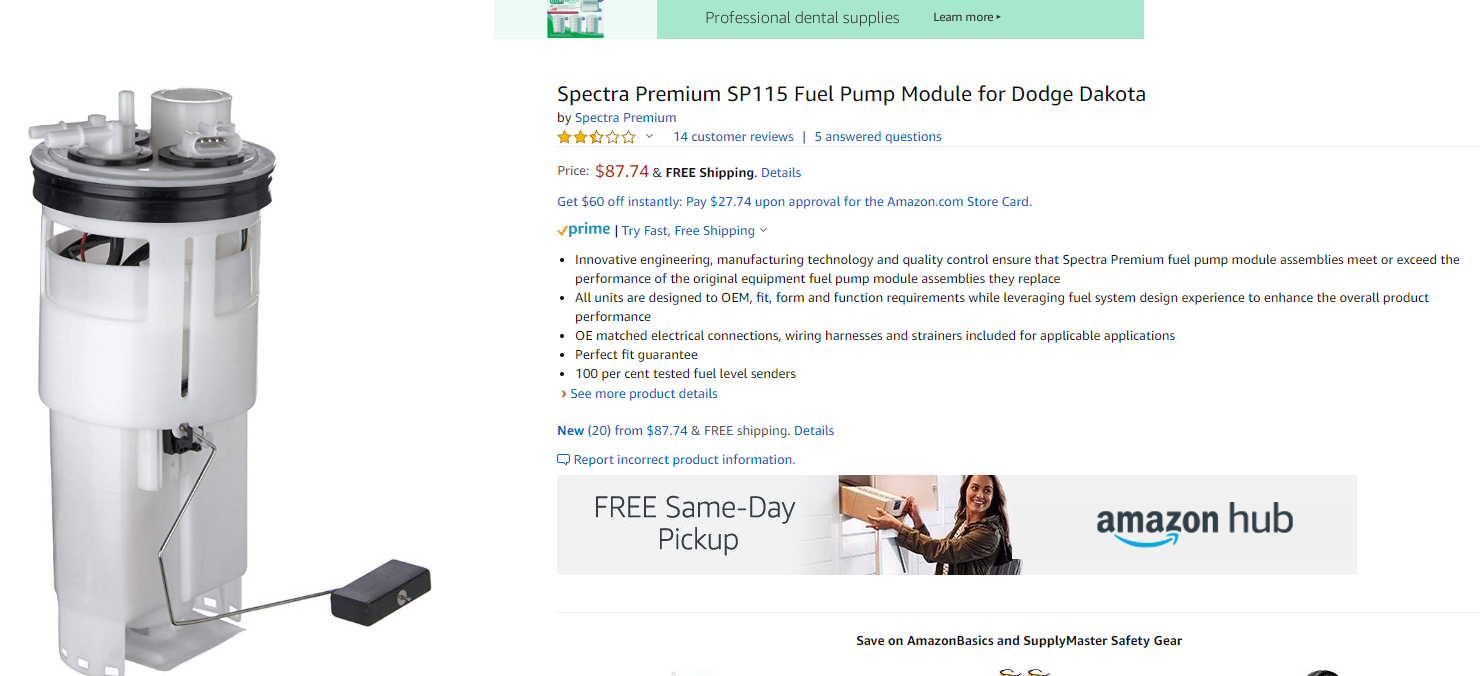Screen dimensions: 1480x676
Task: Click the Get $60 off Store Card offer
Action: [x=794, y=202]
